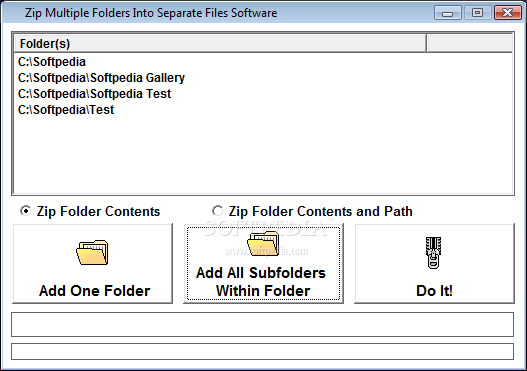Minimize the Zip Multiple Folders window
The height and width of the screenshot is (371, 527).
[x=448, y=13]
